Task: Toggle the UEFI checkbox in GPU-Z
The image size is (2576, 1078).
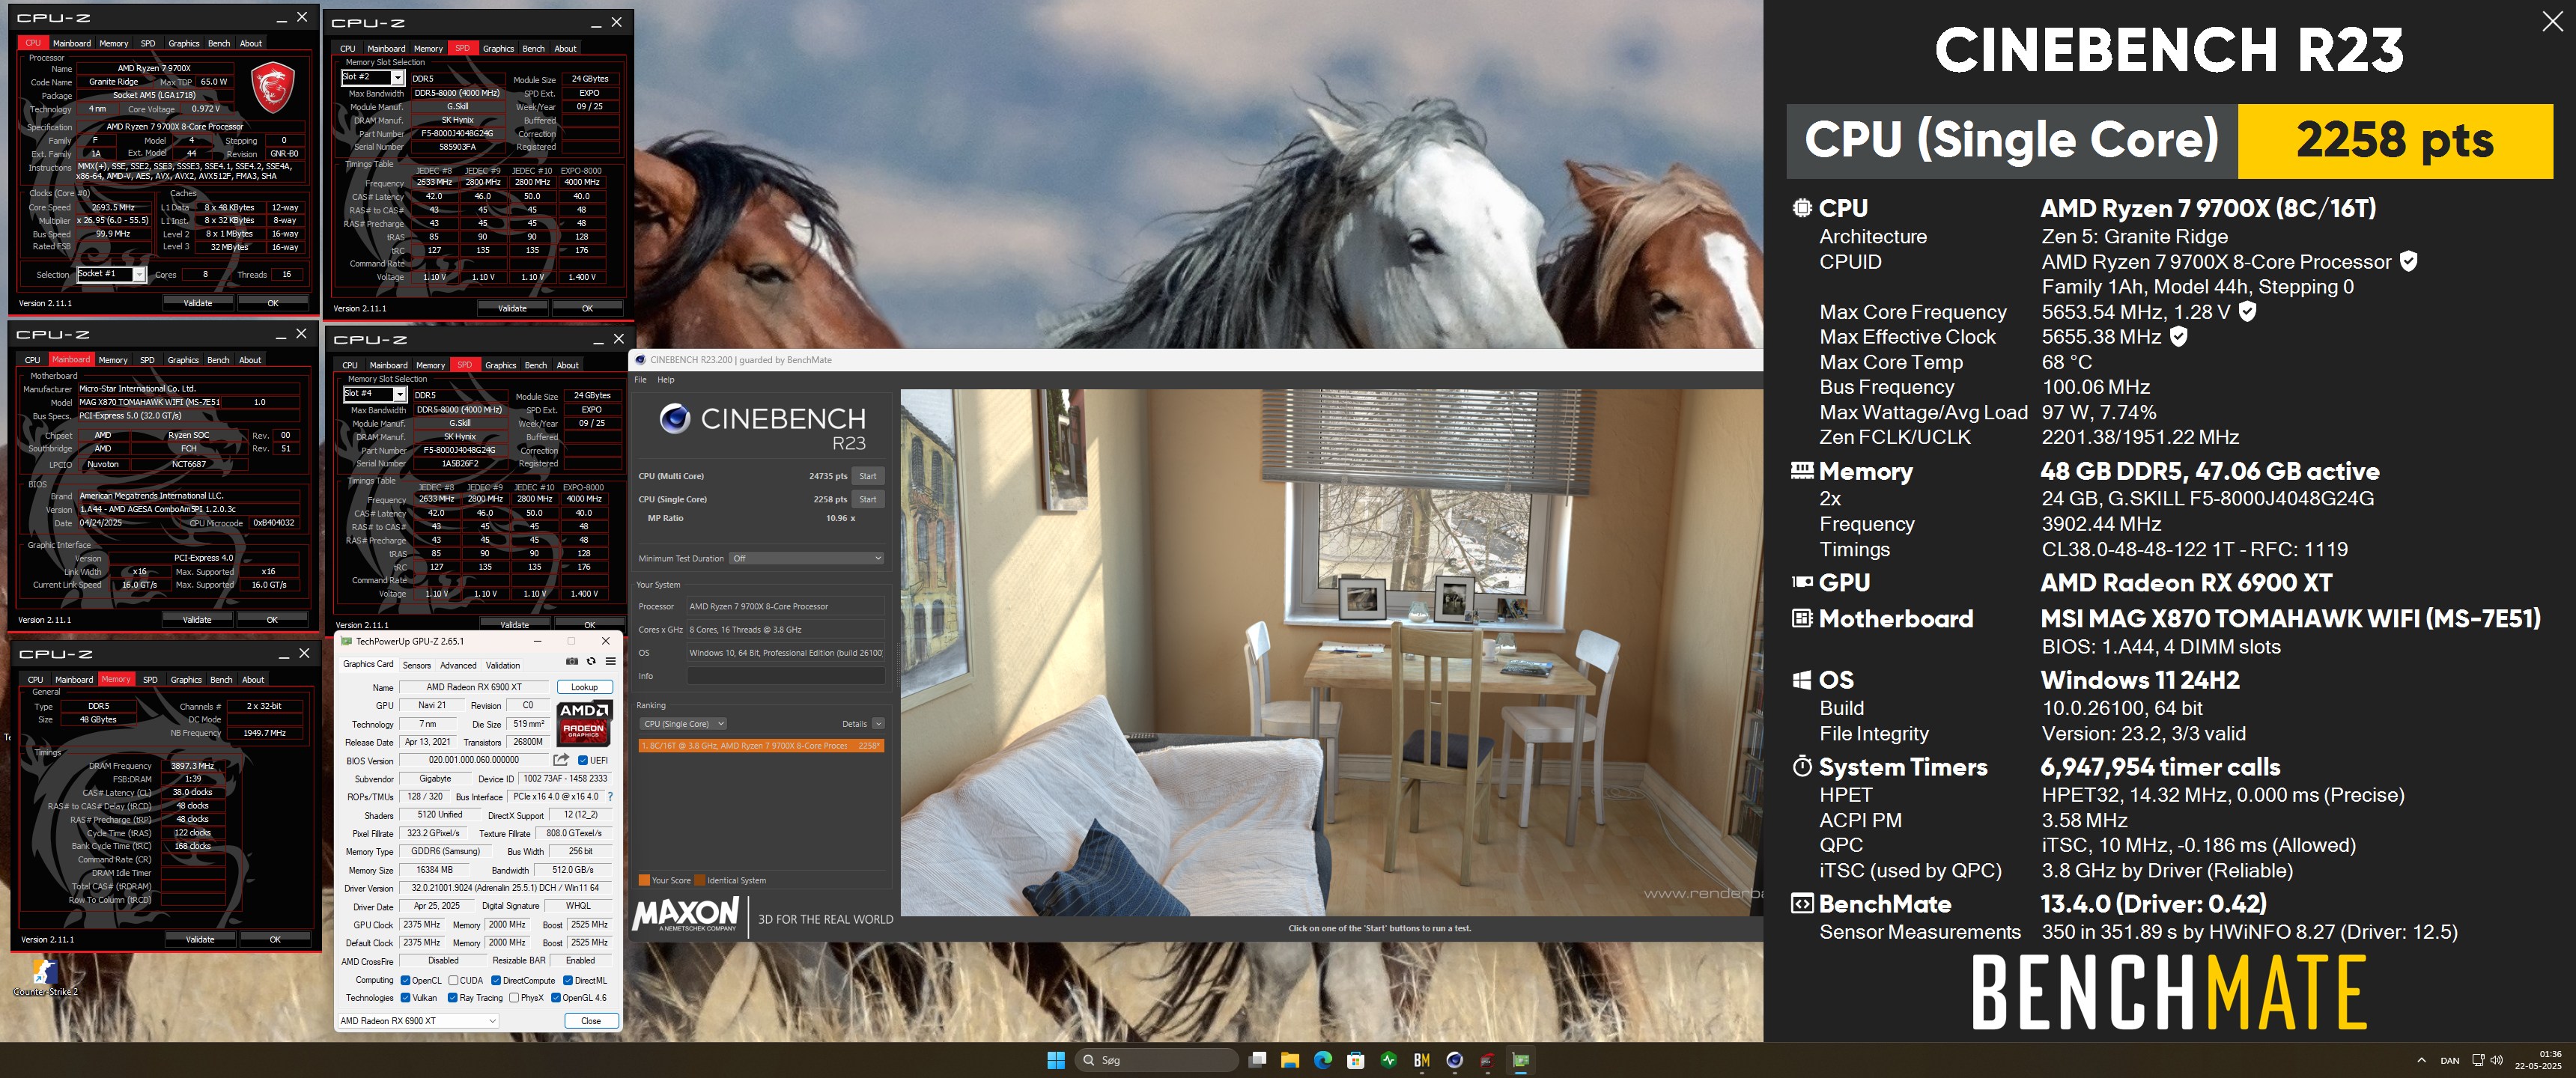Action: 583,760
